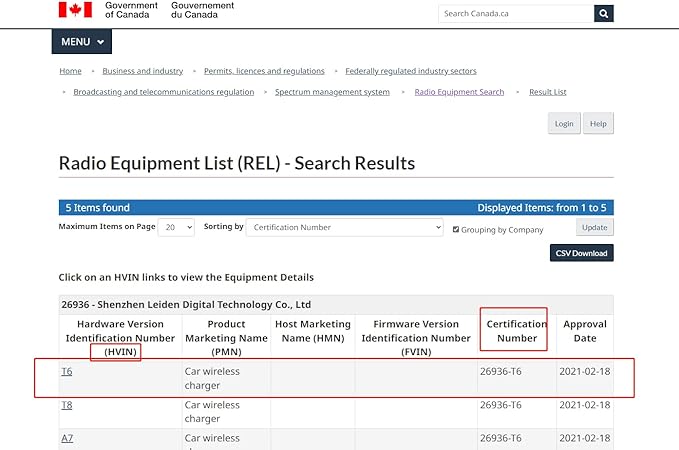Open Permits, licences and regulations breadcrumb

264,71
